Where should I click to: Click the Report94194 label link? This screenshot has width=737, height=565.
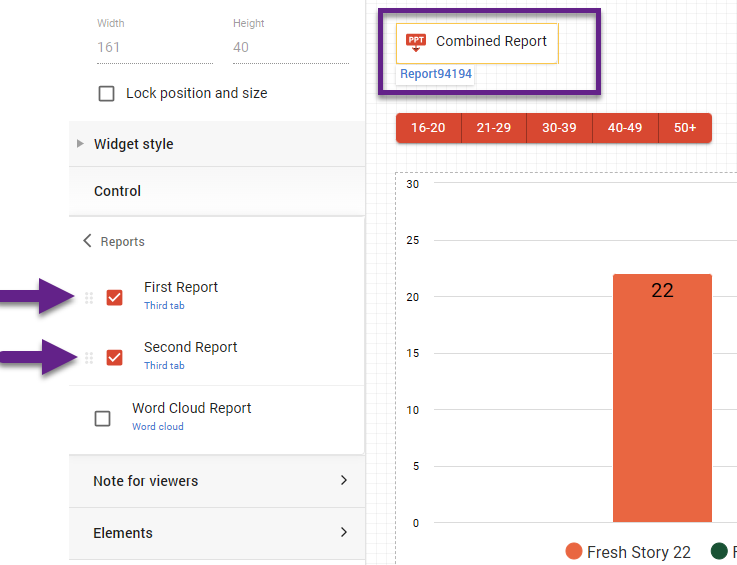pyautogui.click(x=436, y=74)
